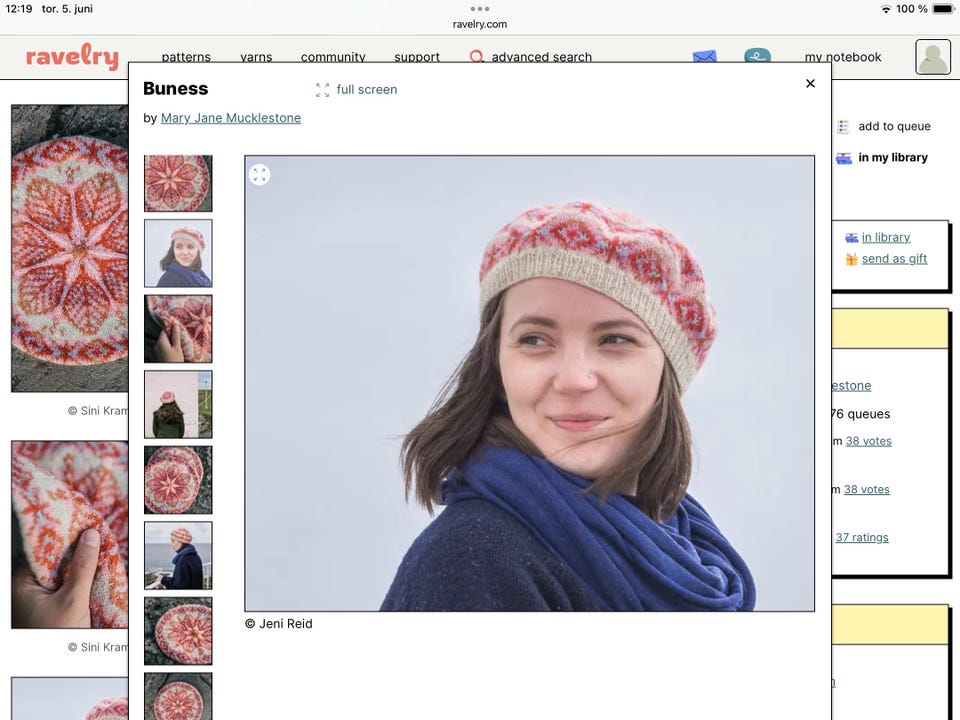Open the teal chat bubble icon
960x720 pixels.
tap(757, 56)
